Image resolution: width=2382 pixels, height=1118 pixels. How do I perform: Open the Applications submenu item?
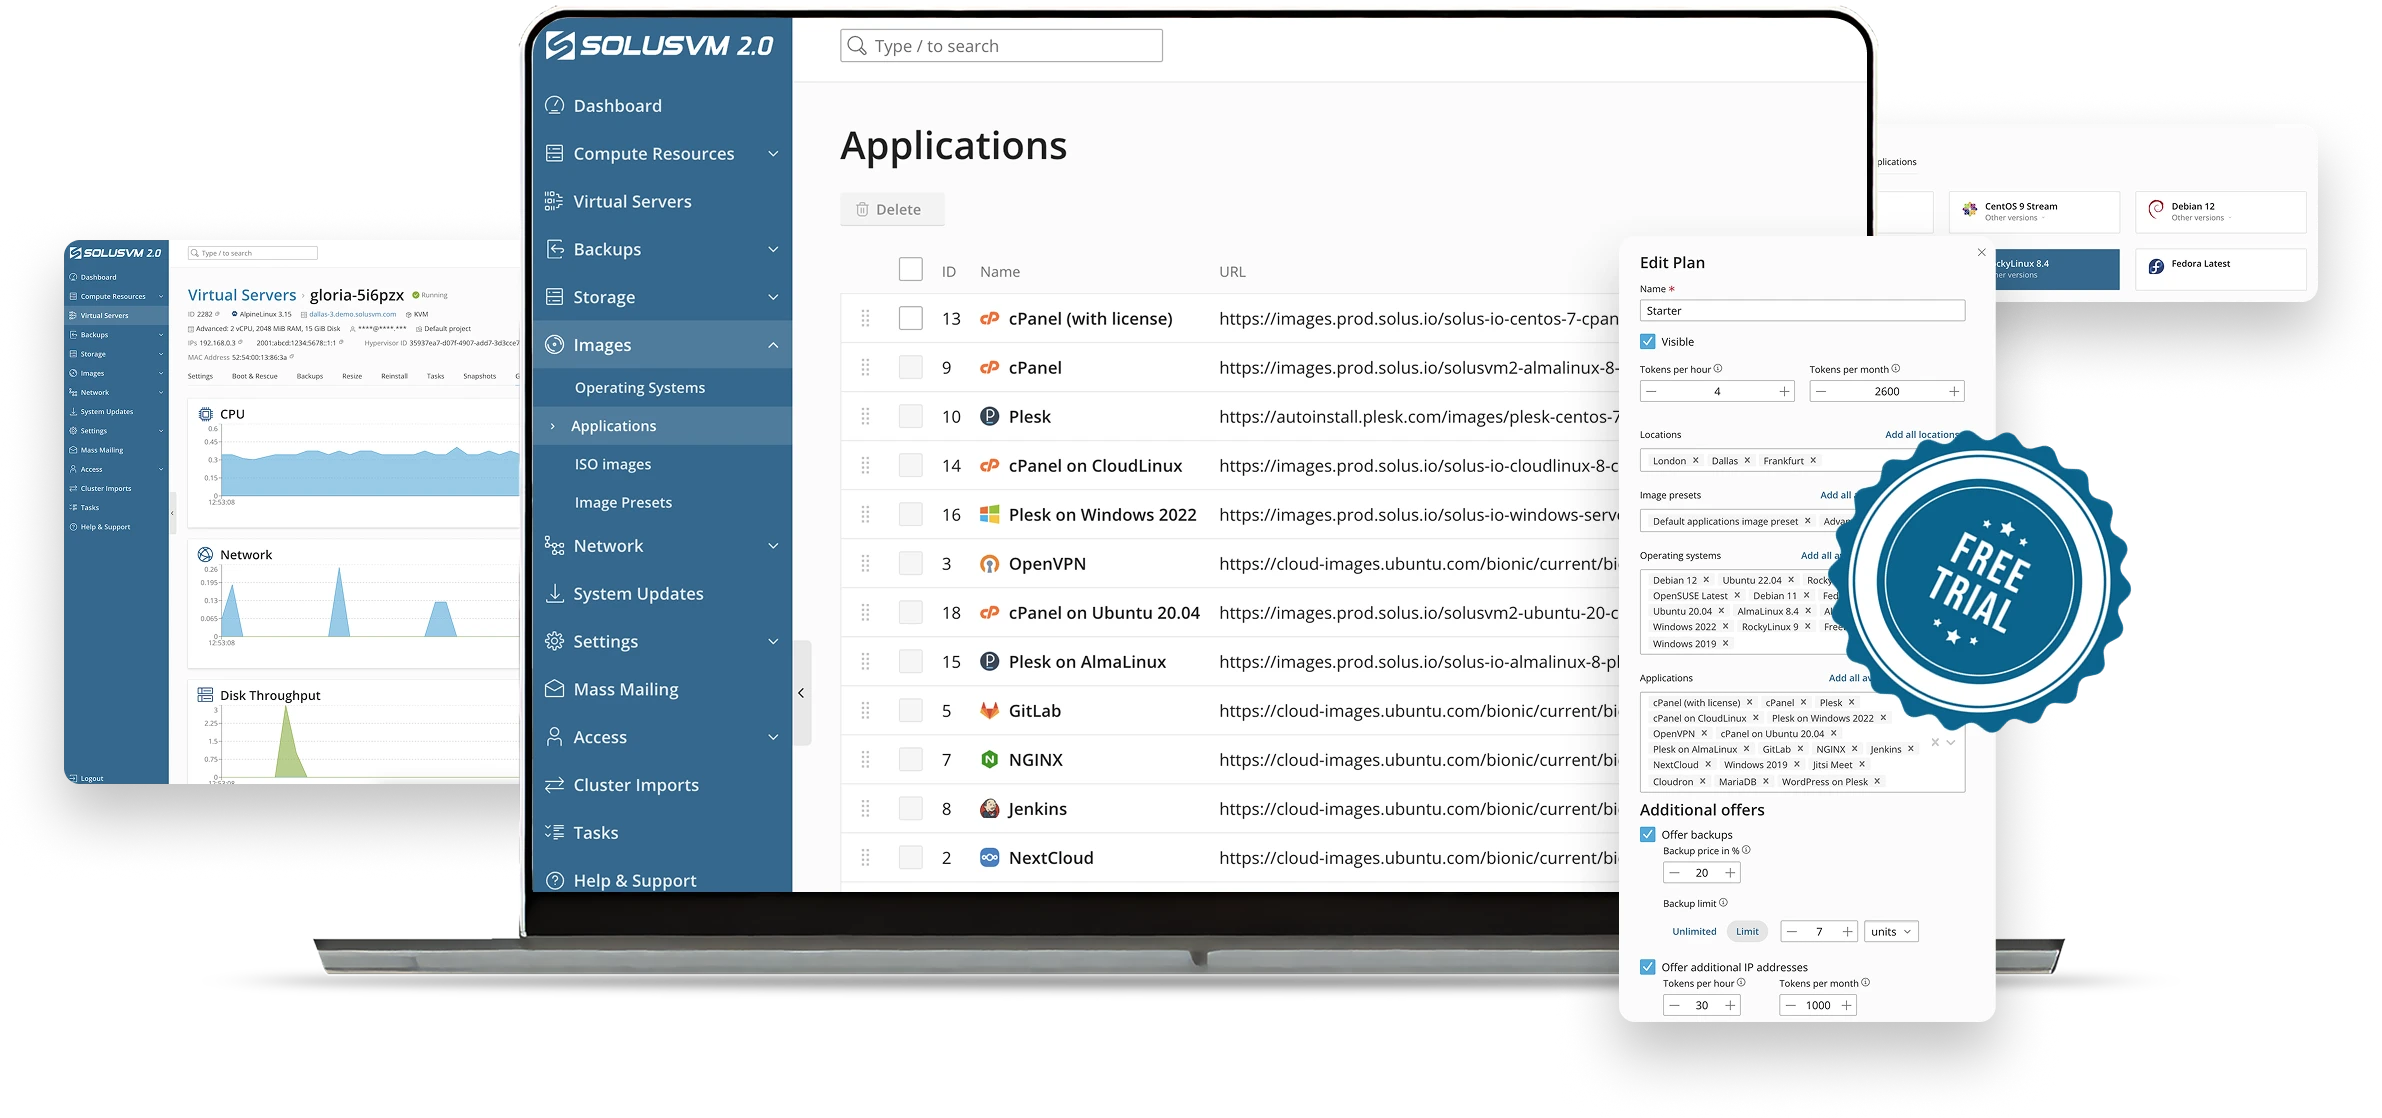point(613,425)
